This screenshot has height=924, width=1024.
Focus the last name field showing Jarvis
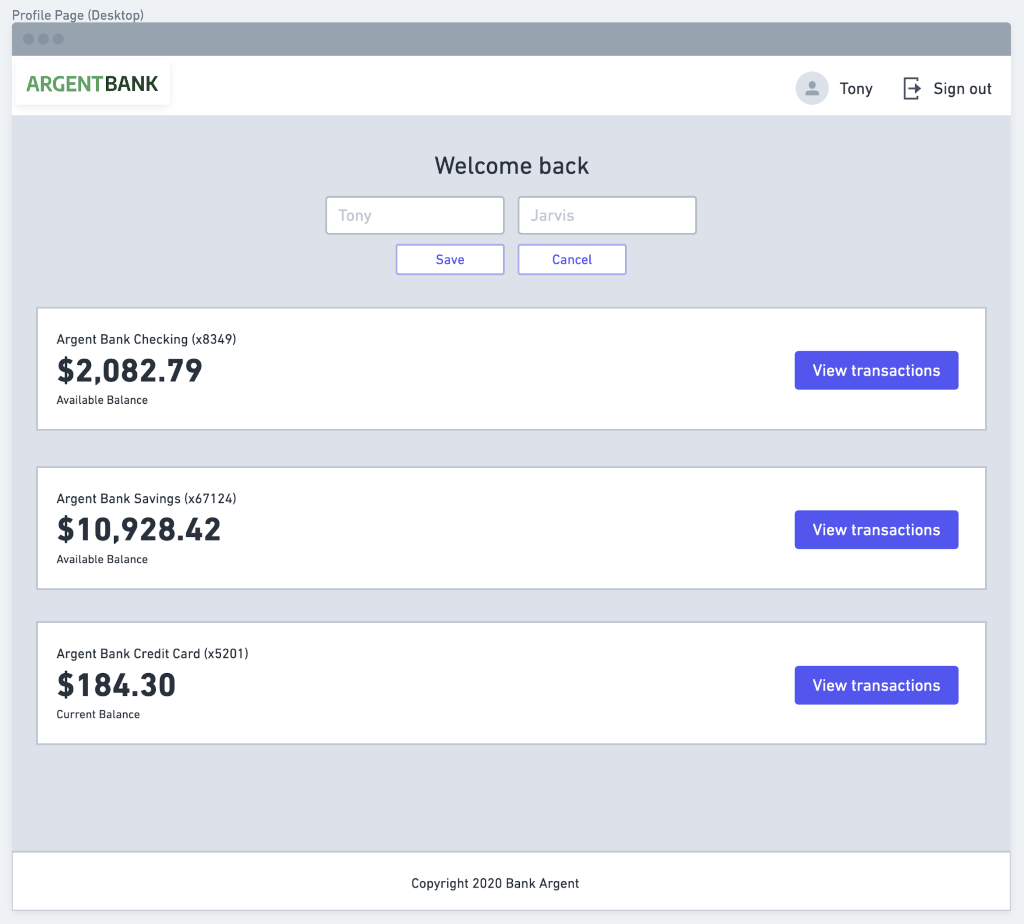pyautogui.click(x=607, y=215)
